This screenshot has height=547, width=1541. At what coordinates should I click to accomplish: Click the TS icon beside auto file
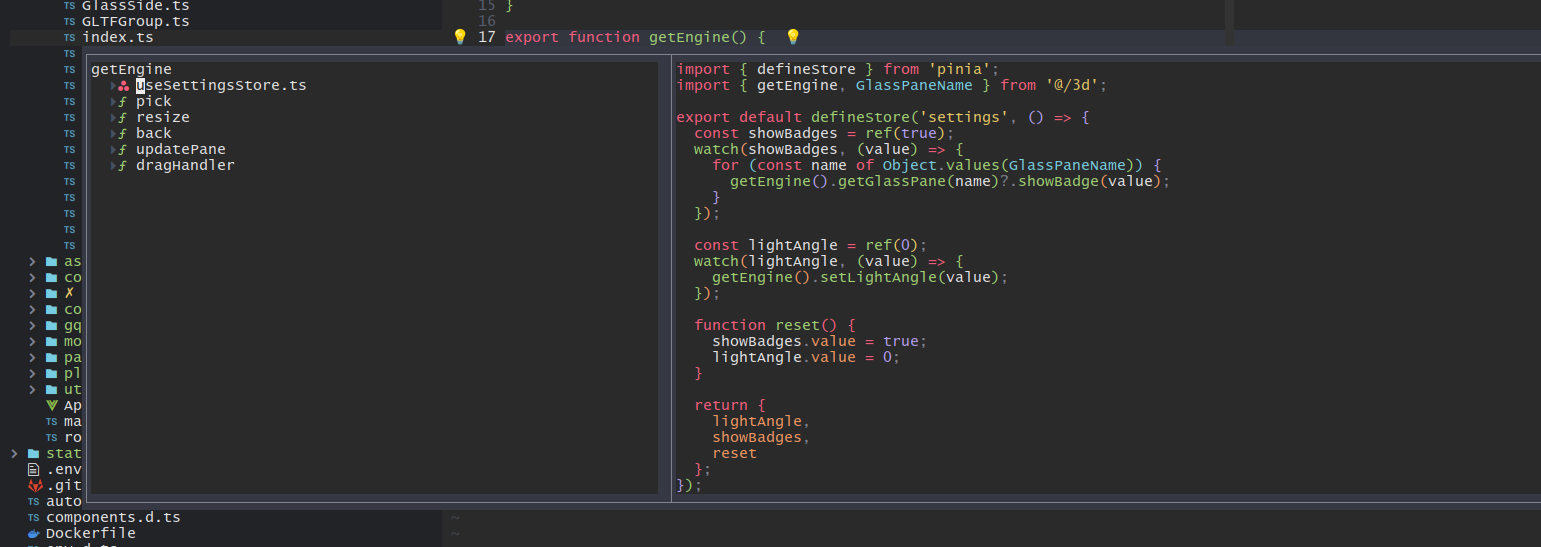pyautogui.click(x=34, y=501)
